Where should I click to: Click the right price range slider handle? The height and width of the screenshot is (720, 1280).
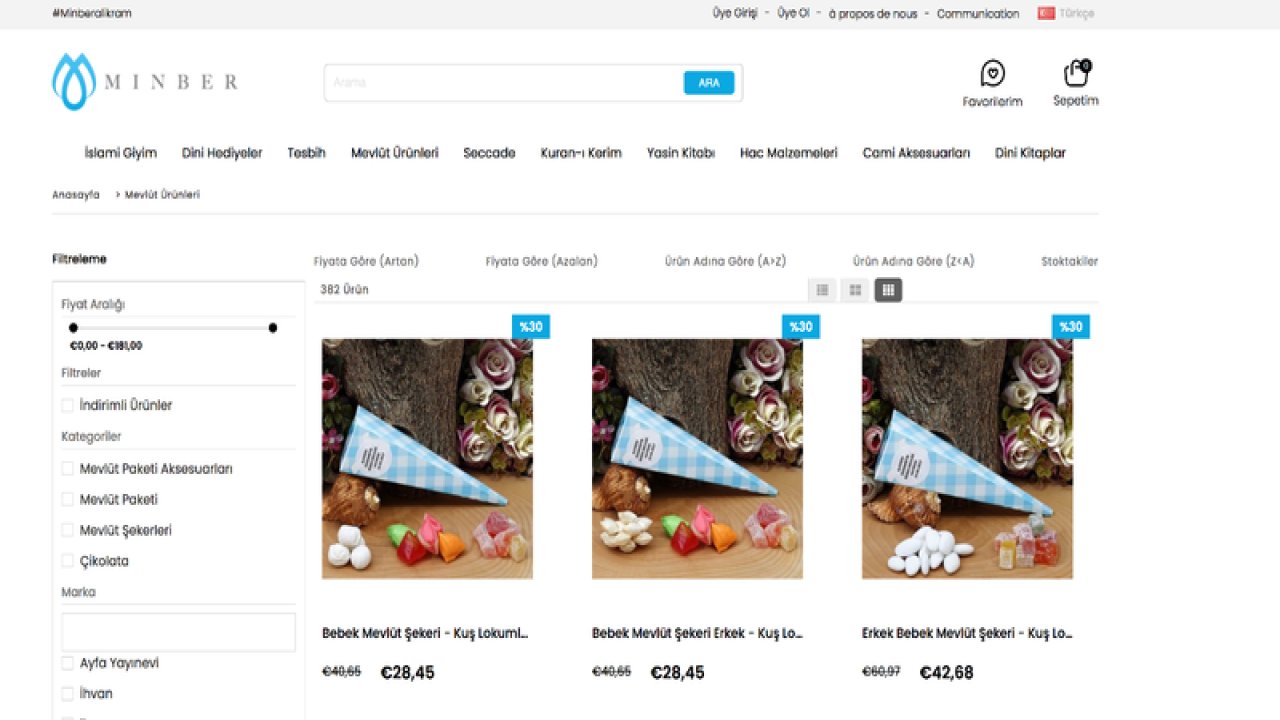coord(273,328)
